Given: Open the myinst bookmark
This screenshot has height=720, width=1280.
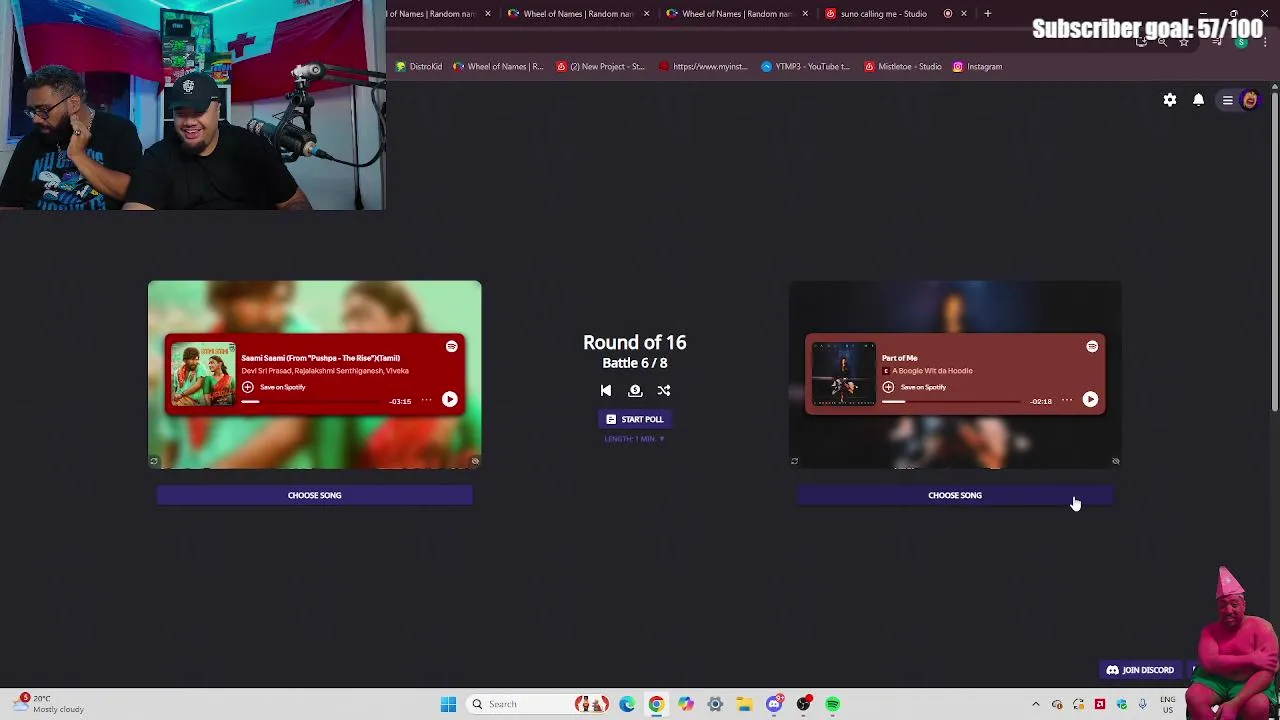Looking at the screenshot, I should [x=703, y=67].
